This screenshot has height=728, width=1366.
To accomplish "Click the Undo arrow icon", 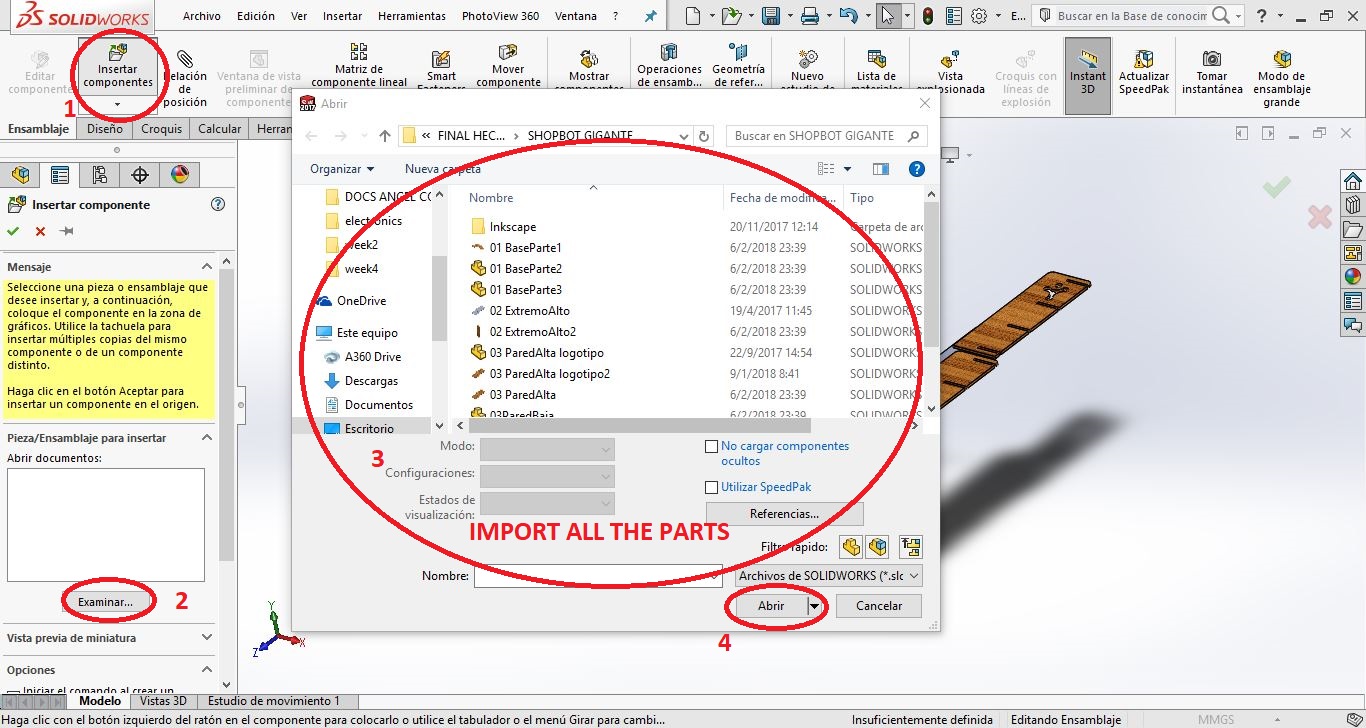I will 849,16.
